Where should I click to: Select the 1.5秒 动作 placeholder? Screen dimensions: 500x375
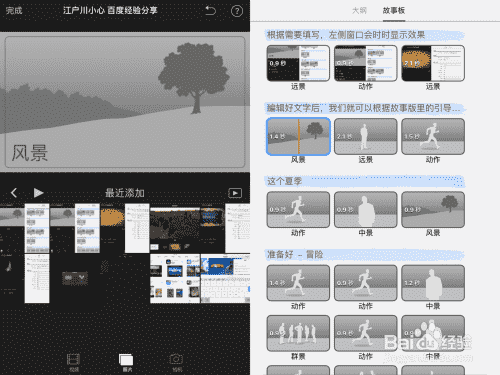433,136
